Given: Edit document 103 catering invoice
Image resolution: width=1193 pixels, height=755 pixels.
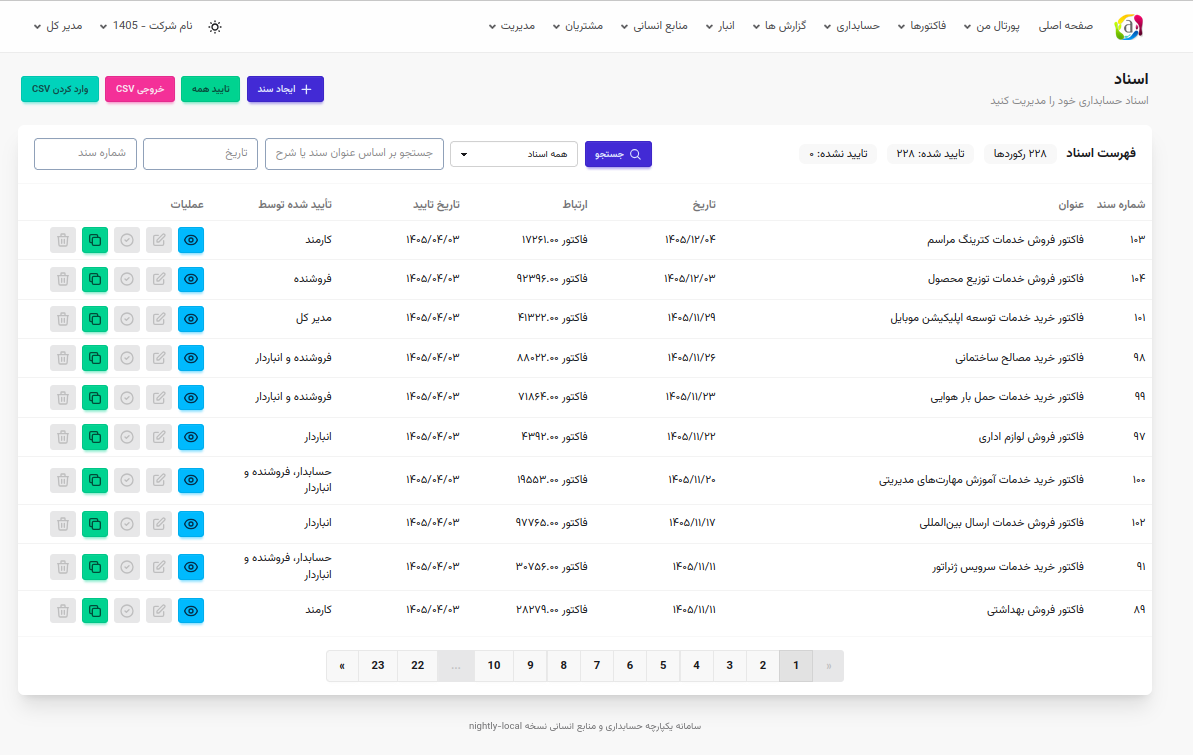Looking at the screenshot, I should coord(159,240).
